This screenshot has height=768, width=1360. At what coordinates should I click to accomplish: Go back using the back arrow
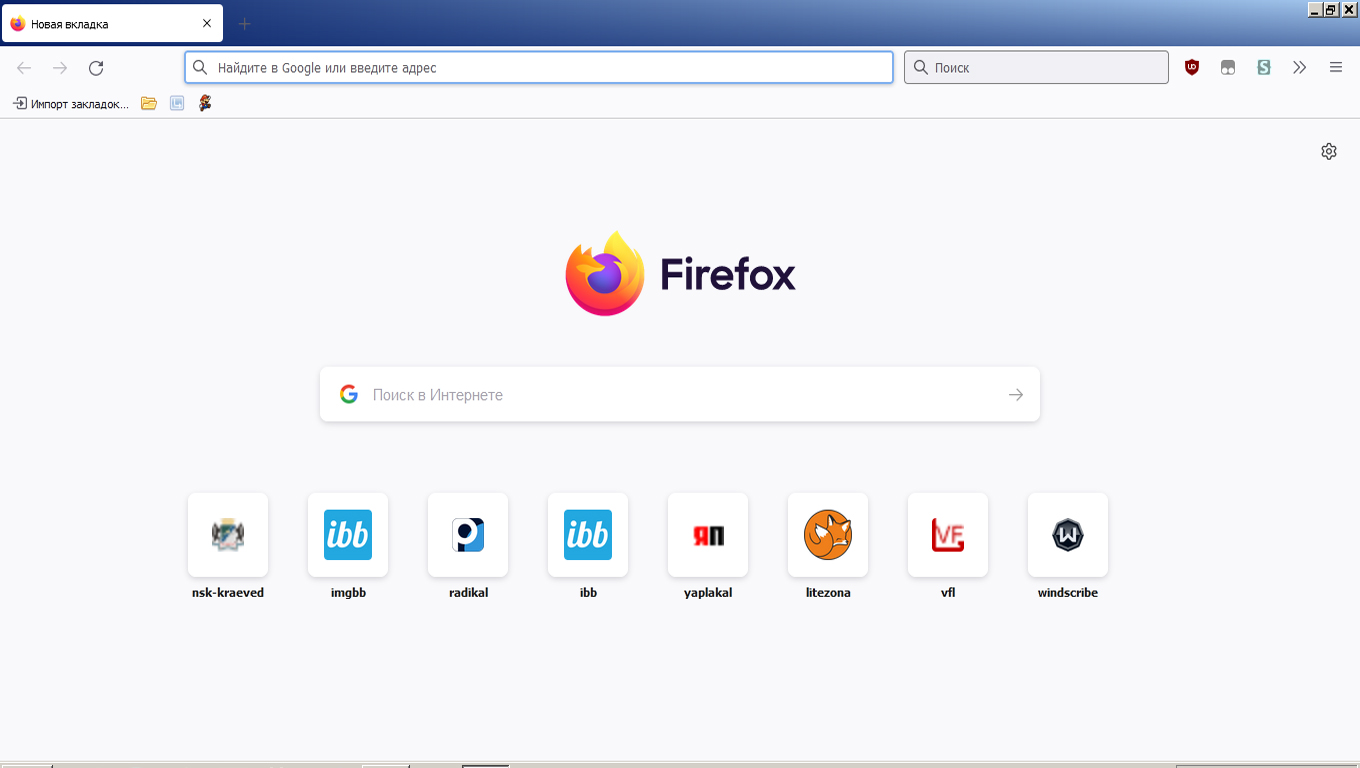(24, 68)
